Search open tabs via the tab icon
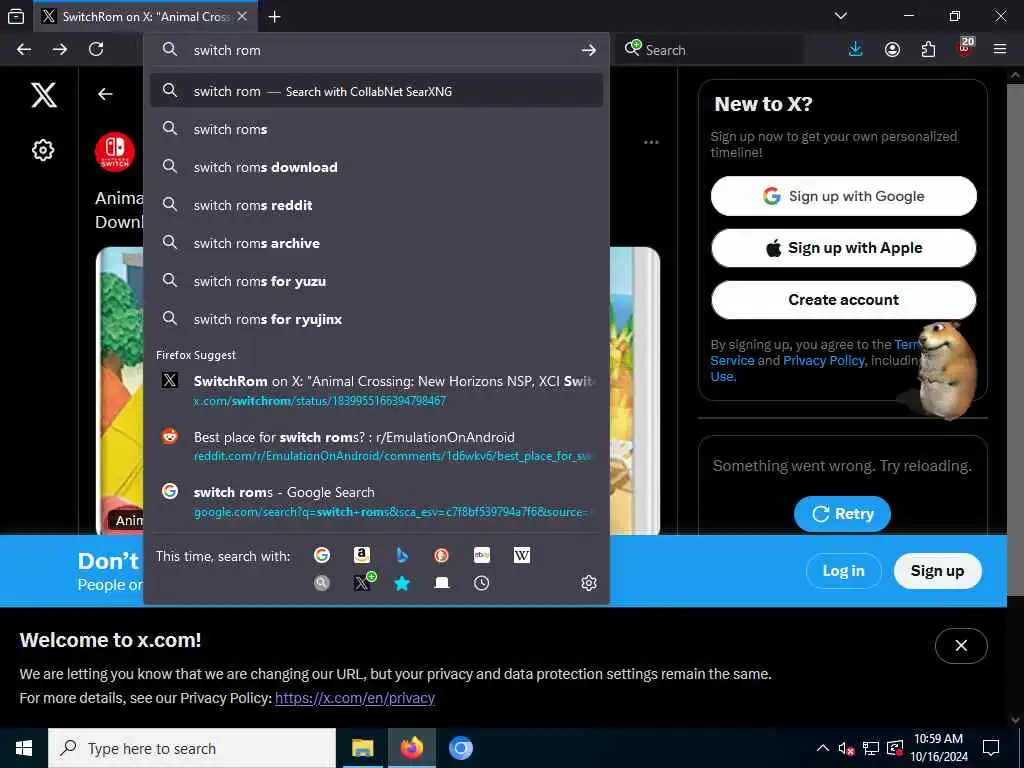The width and height of the screenshot is (1024, 768). point(441,583)
